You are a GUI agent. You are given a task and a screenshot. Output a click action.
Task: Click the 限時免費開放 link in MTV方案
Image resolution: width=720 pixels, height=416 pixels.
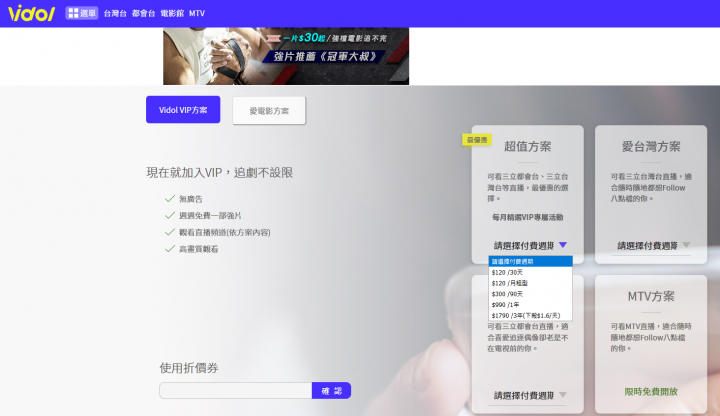click(x=651, y=392)
